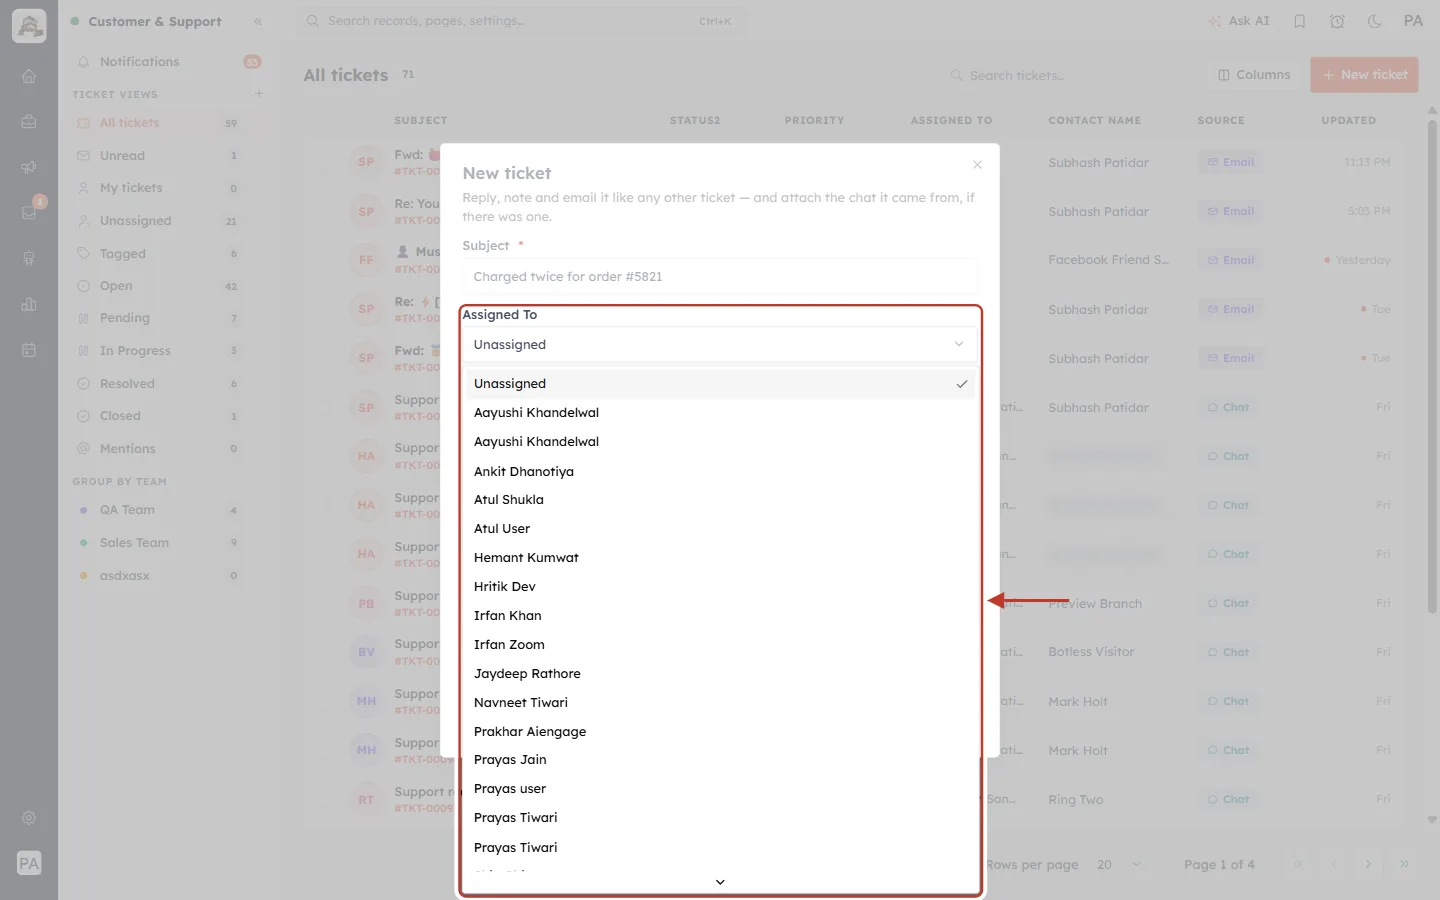1440x900 pixels.
Task: Click the Subject input field
Action: pos(719,277)
